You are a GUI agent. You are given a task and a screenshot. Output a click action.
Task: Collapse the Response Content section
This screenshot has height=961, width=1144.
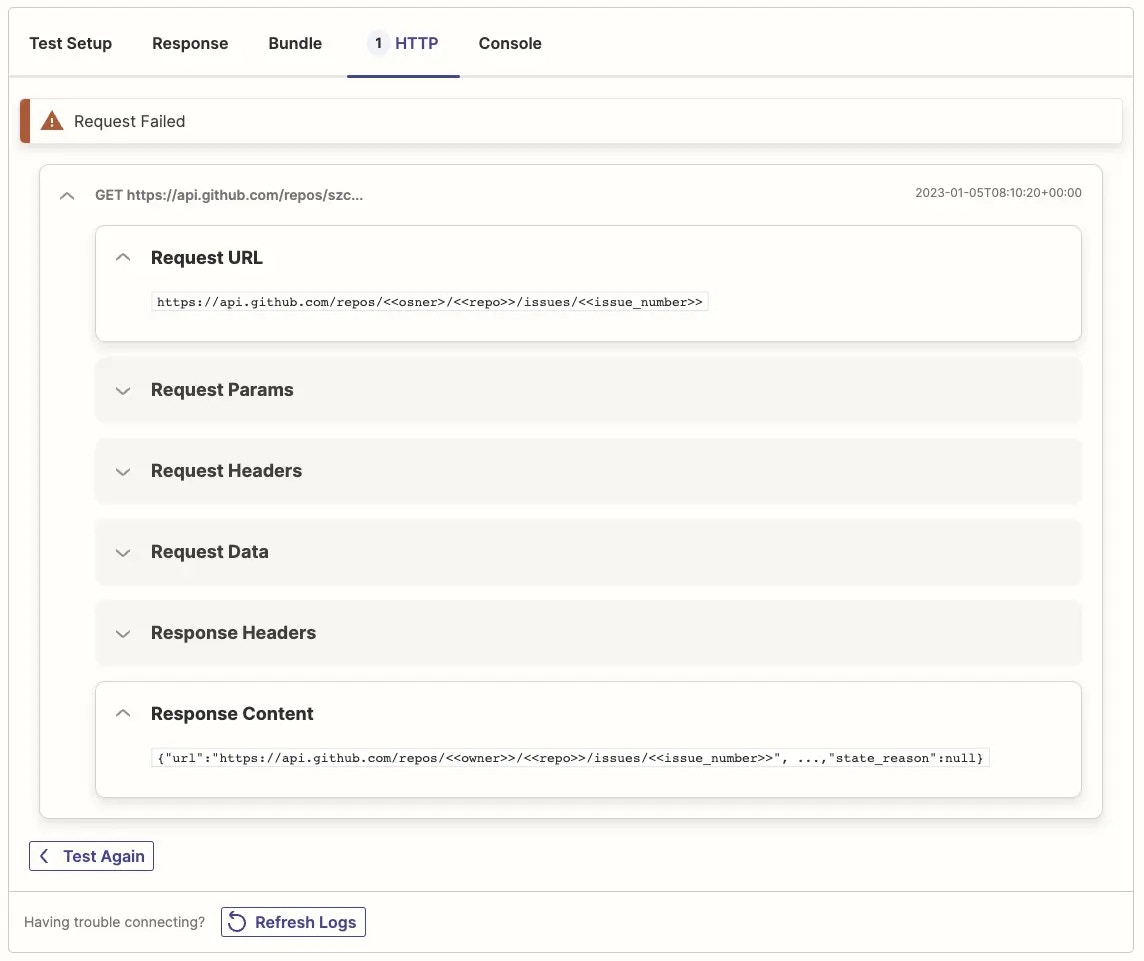pyautogui.click(x=123, y=714)
